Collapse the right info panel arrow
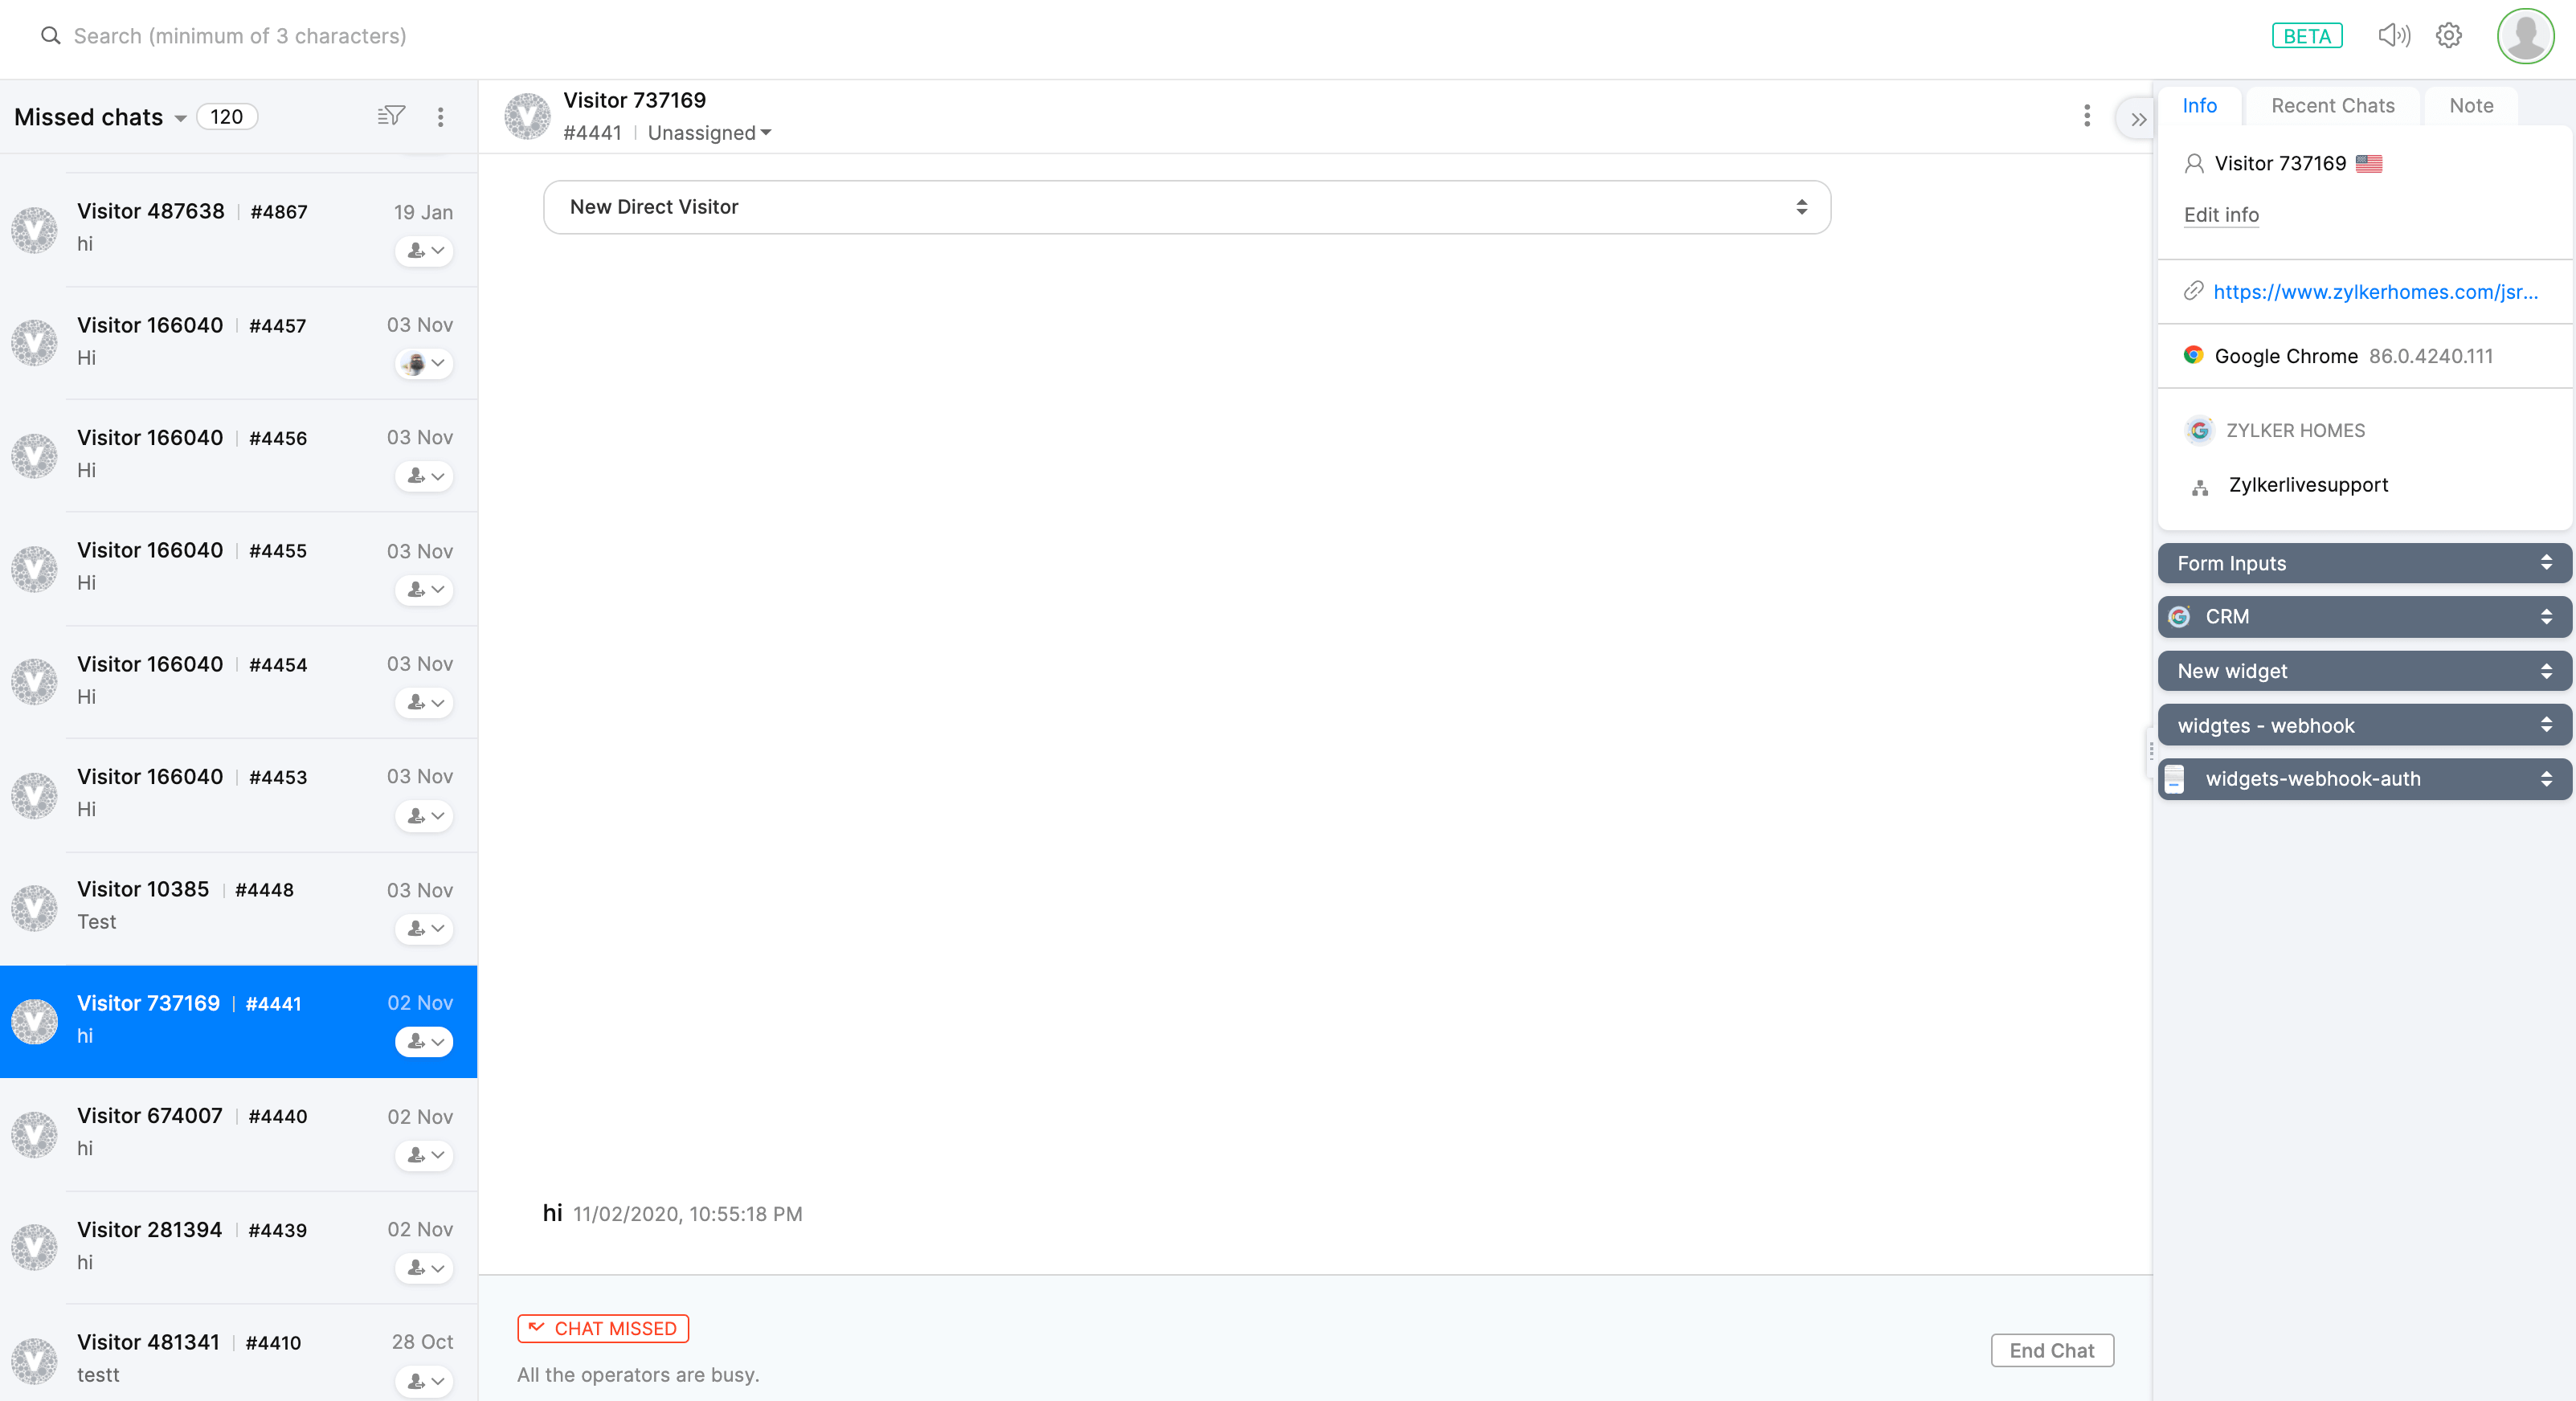Image resolution: width=2576 pixels, height=1401 pixels. pos(2138,119)
